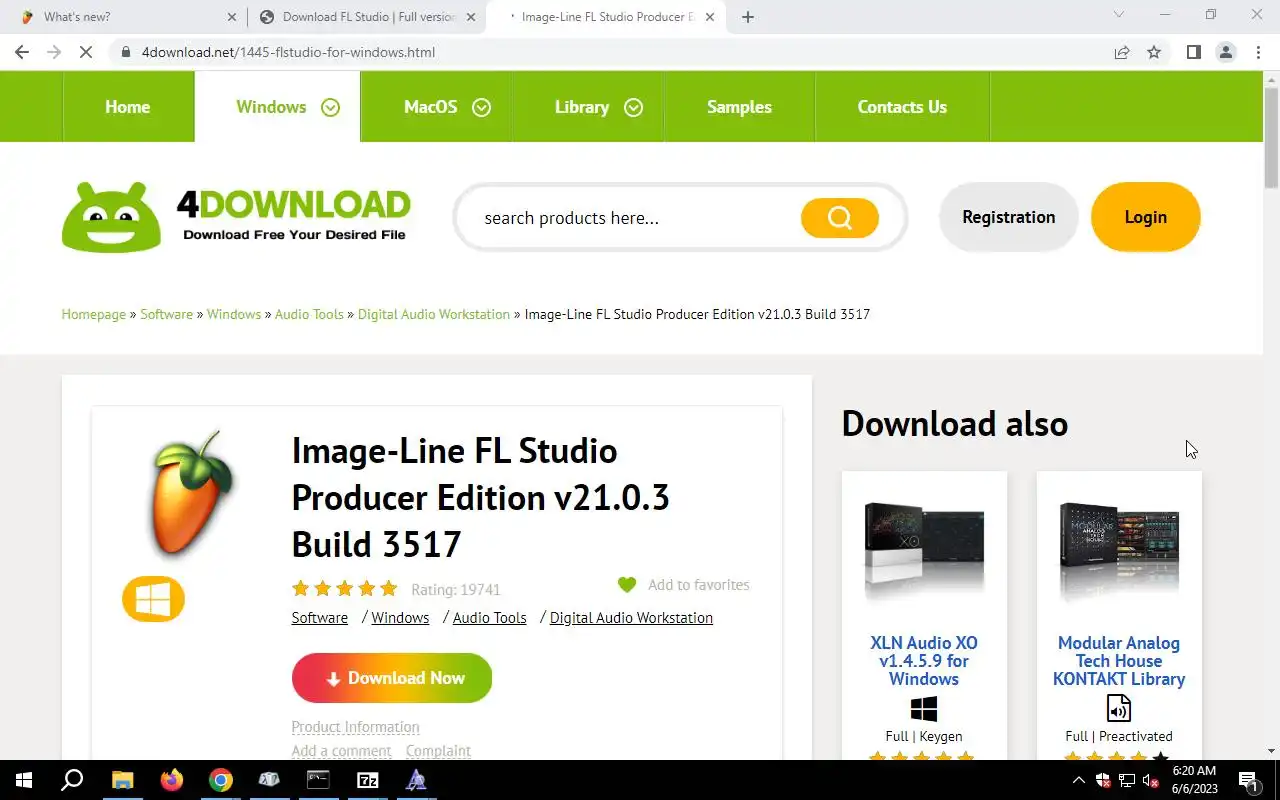Click the Chrome taskbar icon
Screen dimensions: 1280x800
[221, 780]
